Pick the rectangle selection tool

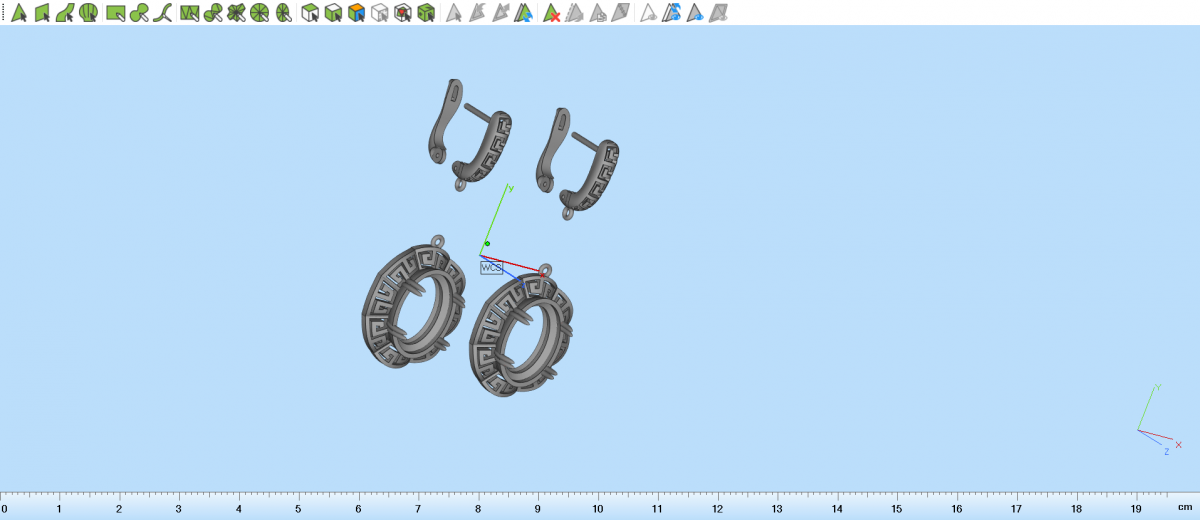click(115, 13)
